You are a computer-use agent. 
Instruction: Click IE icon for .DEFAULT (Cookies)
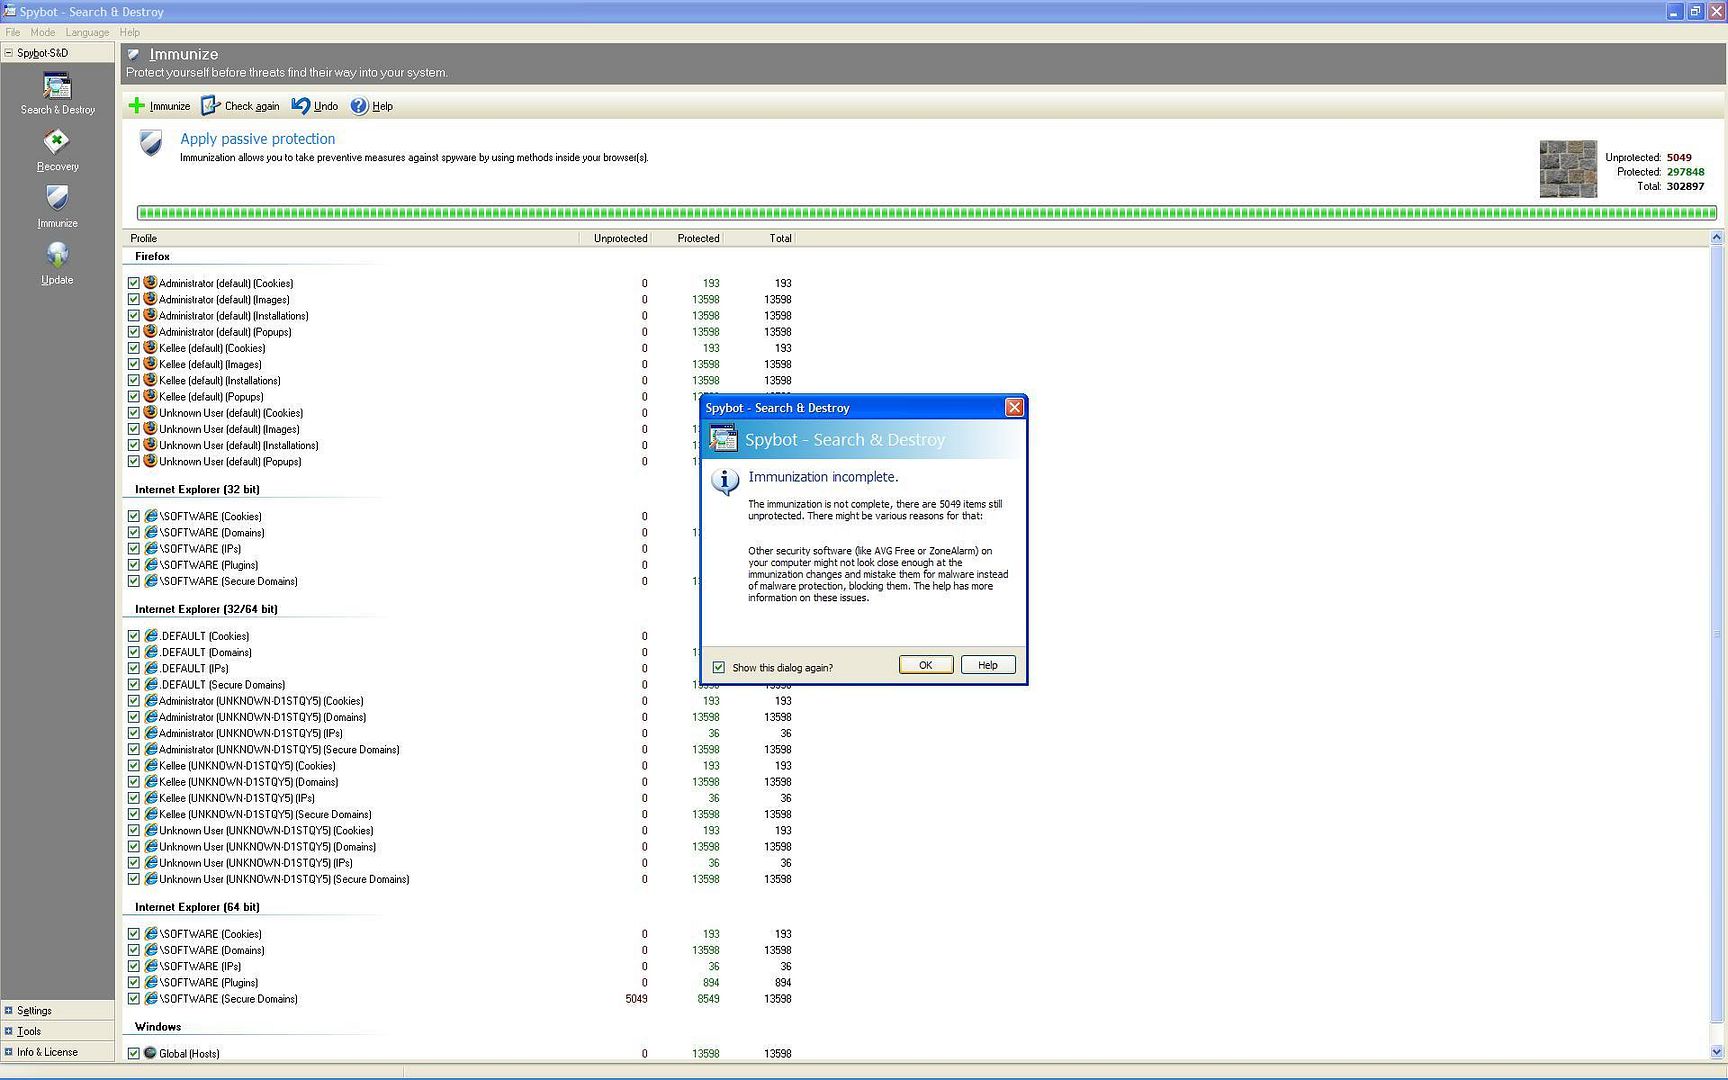(x=151, y=636)
